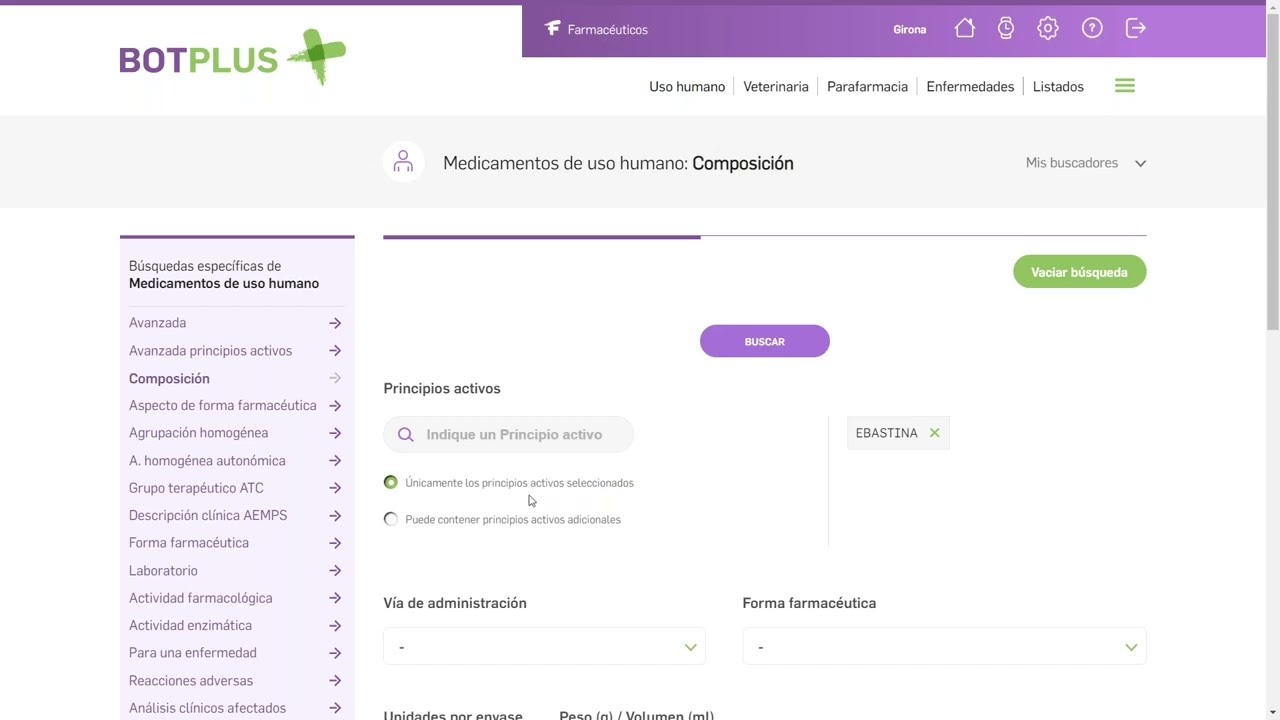1280x720 pixels.
Task: Click arrow next to Agrupación homogénea
Action: (335, 433)
